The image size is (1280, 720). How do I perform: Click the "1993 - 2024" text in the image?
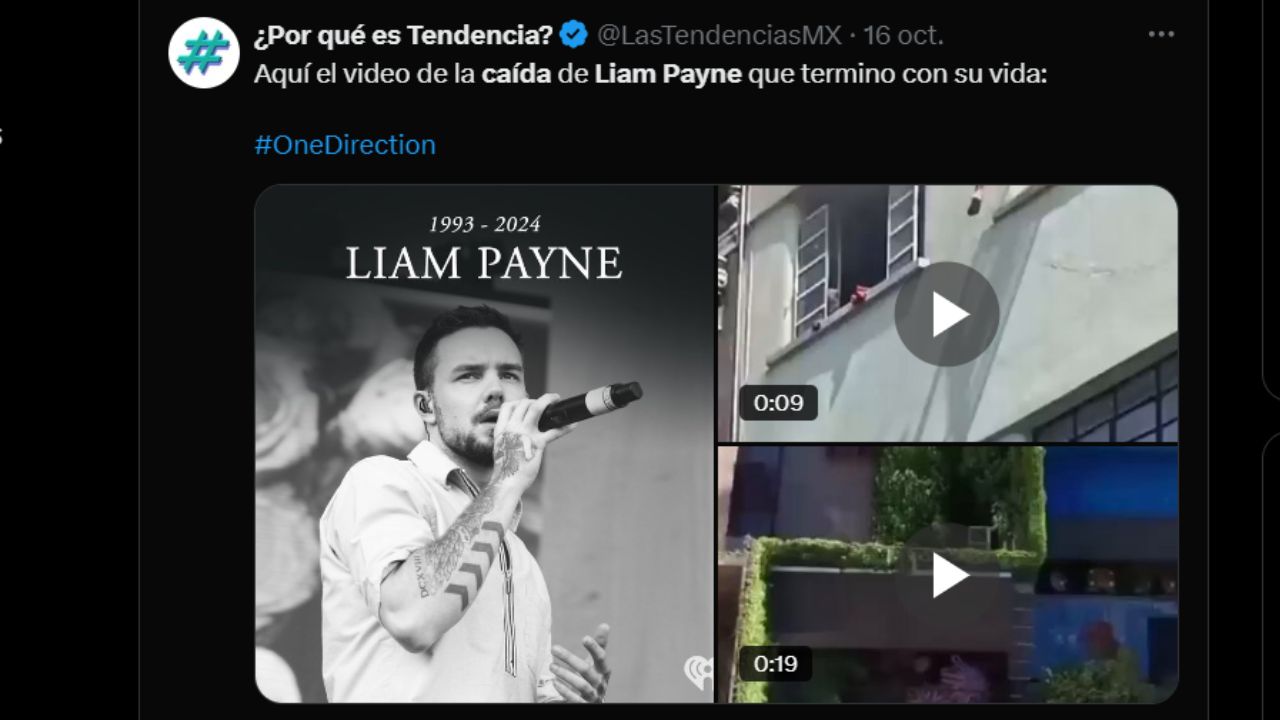click(484, 224)
